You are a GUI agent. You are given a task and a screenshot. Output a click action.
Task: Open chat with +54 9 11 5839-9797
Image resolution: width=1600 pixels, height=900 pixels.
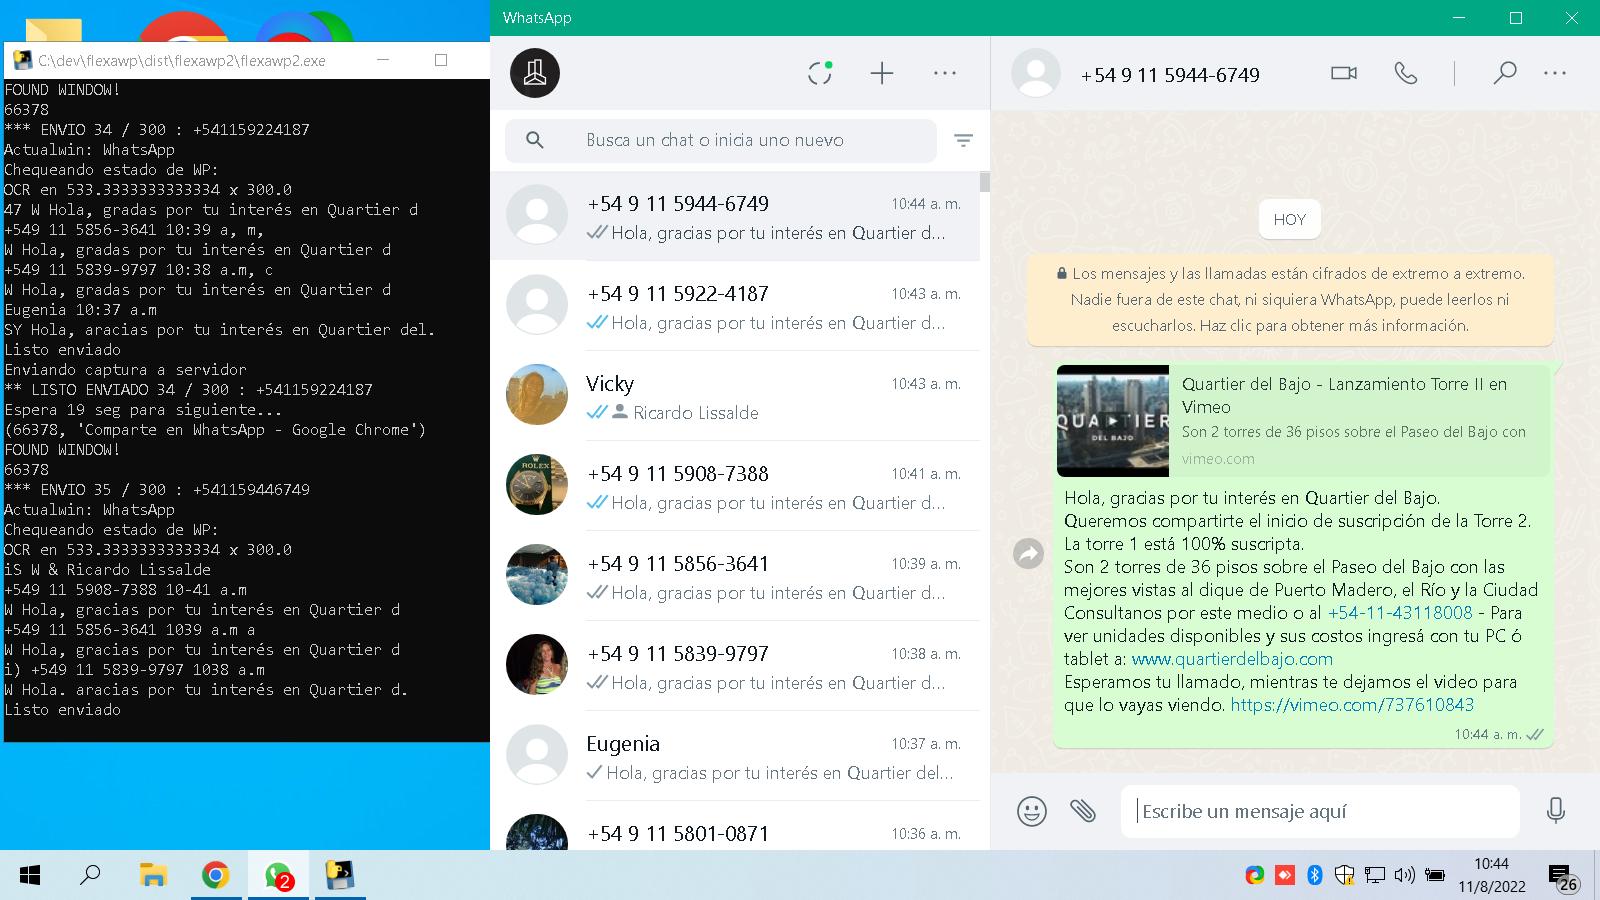coord(735,666)
